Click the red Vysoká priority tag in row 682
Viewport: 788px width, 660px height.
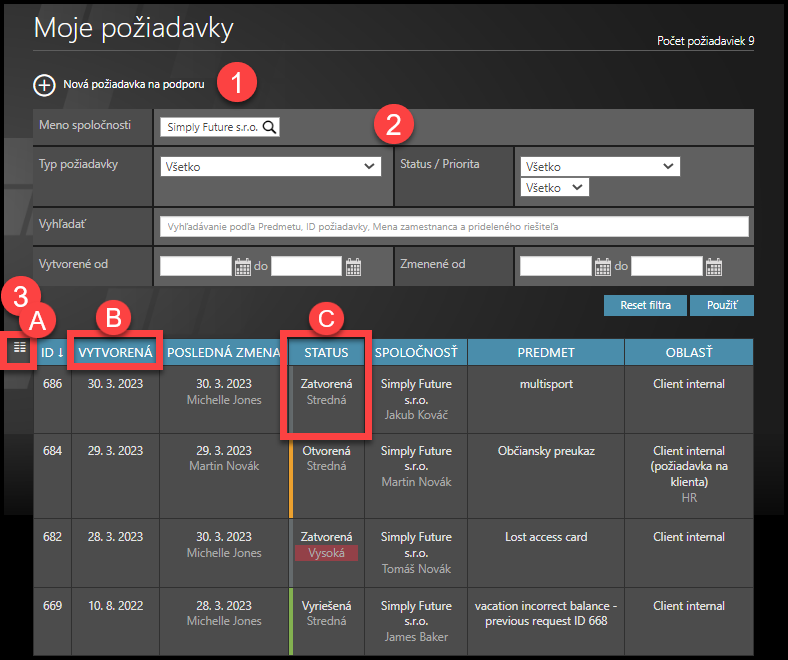pos(326,553)
